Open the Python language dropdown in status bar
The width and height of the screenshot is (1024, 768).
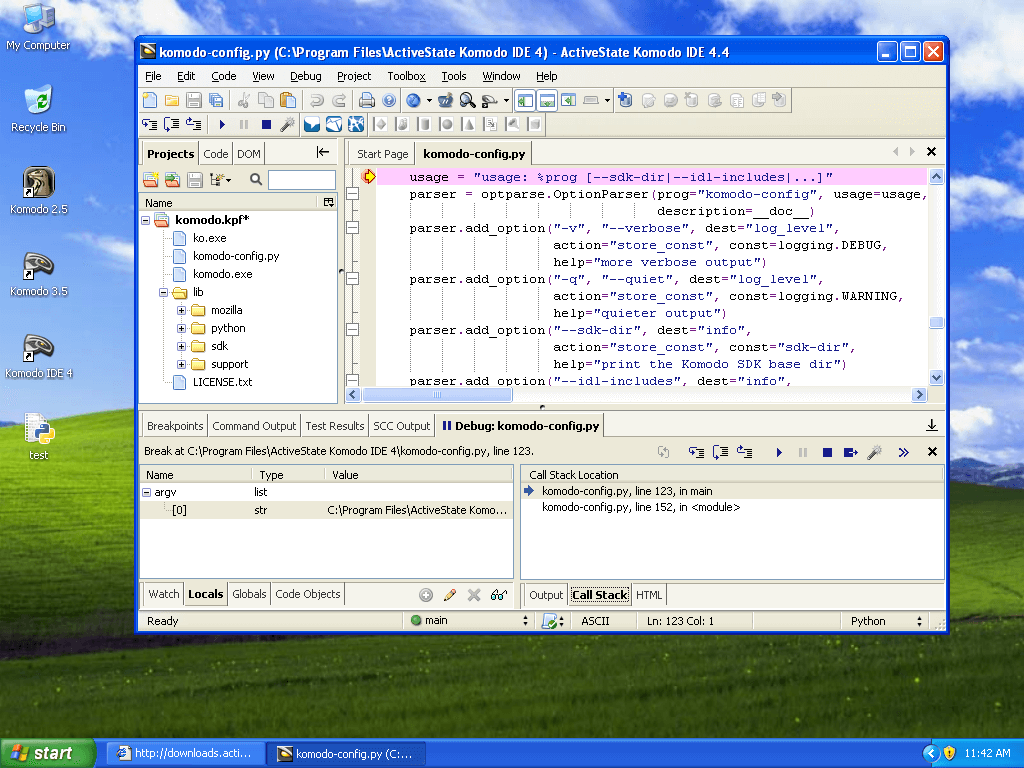tap(886, 621)
